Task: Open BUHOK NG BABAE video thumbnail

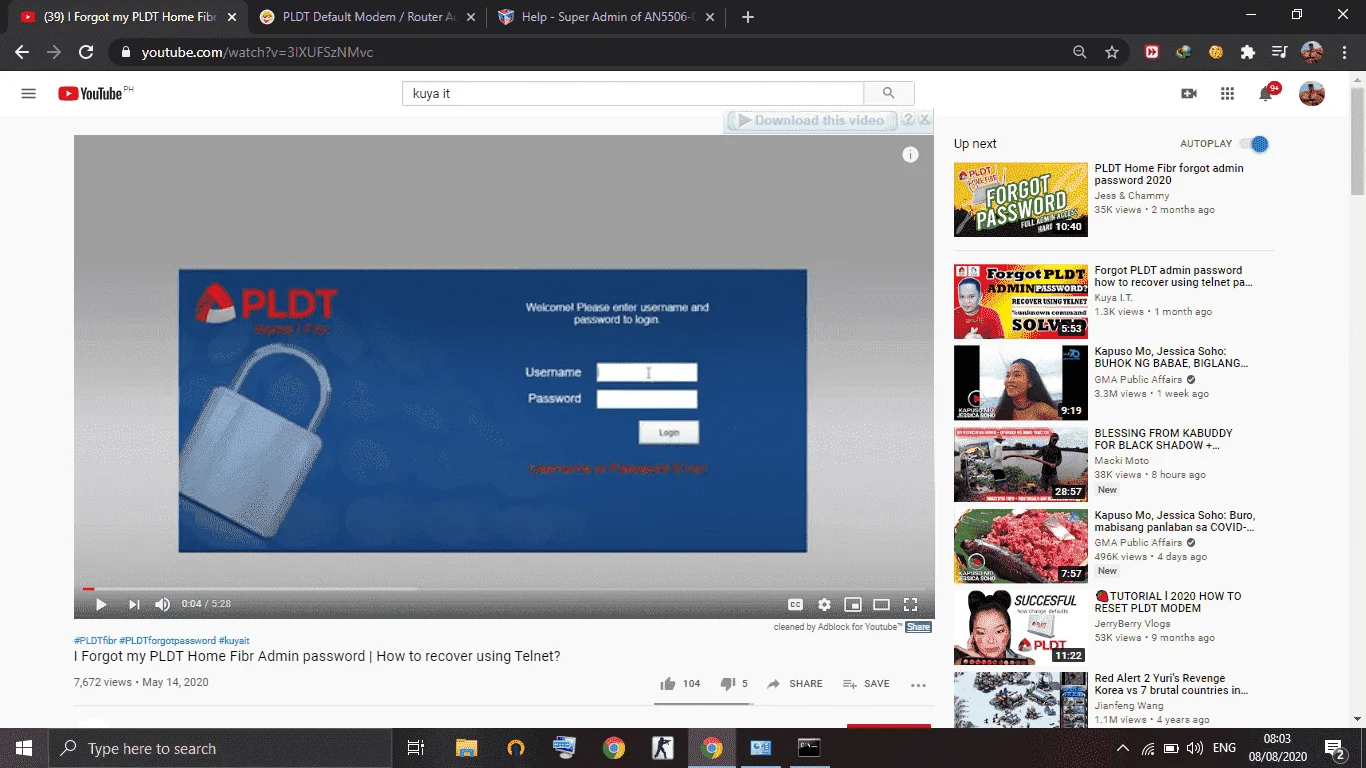Action: click(x=1020, y=382)
